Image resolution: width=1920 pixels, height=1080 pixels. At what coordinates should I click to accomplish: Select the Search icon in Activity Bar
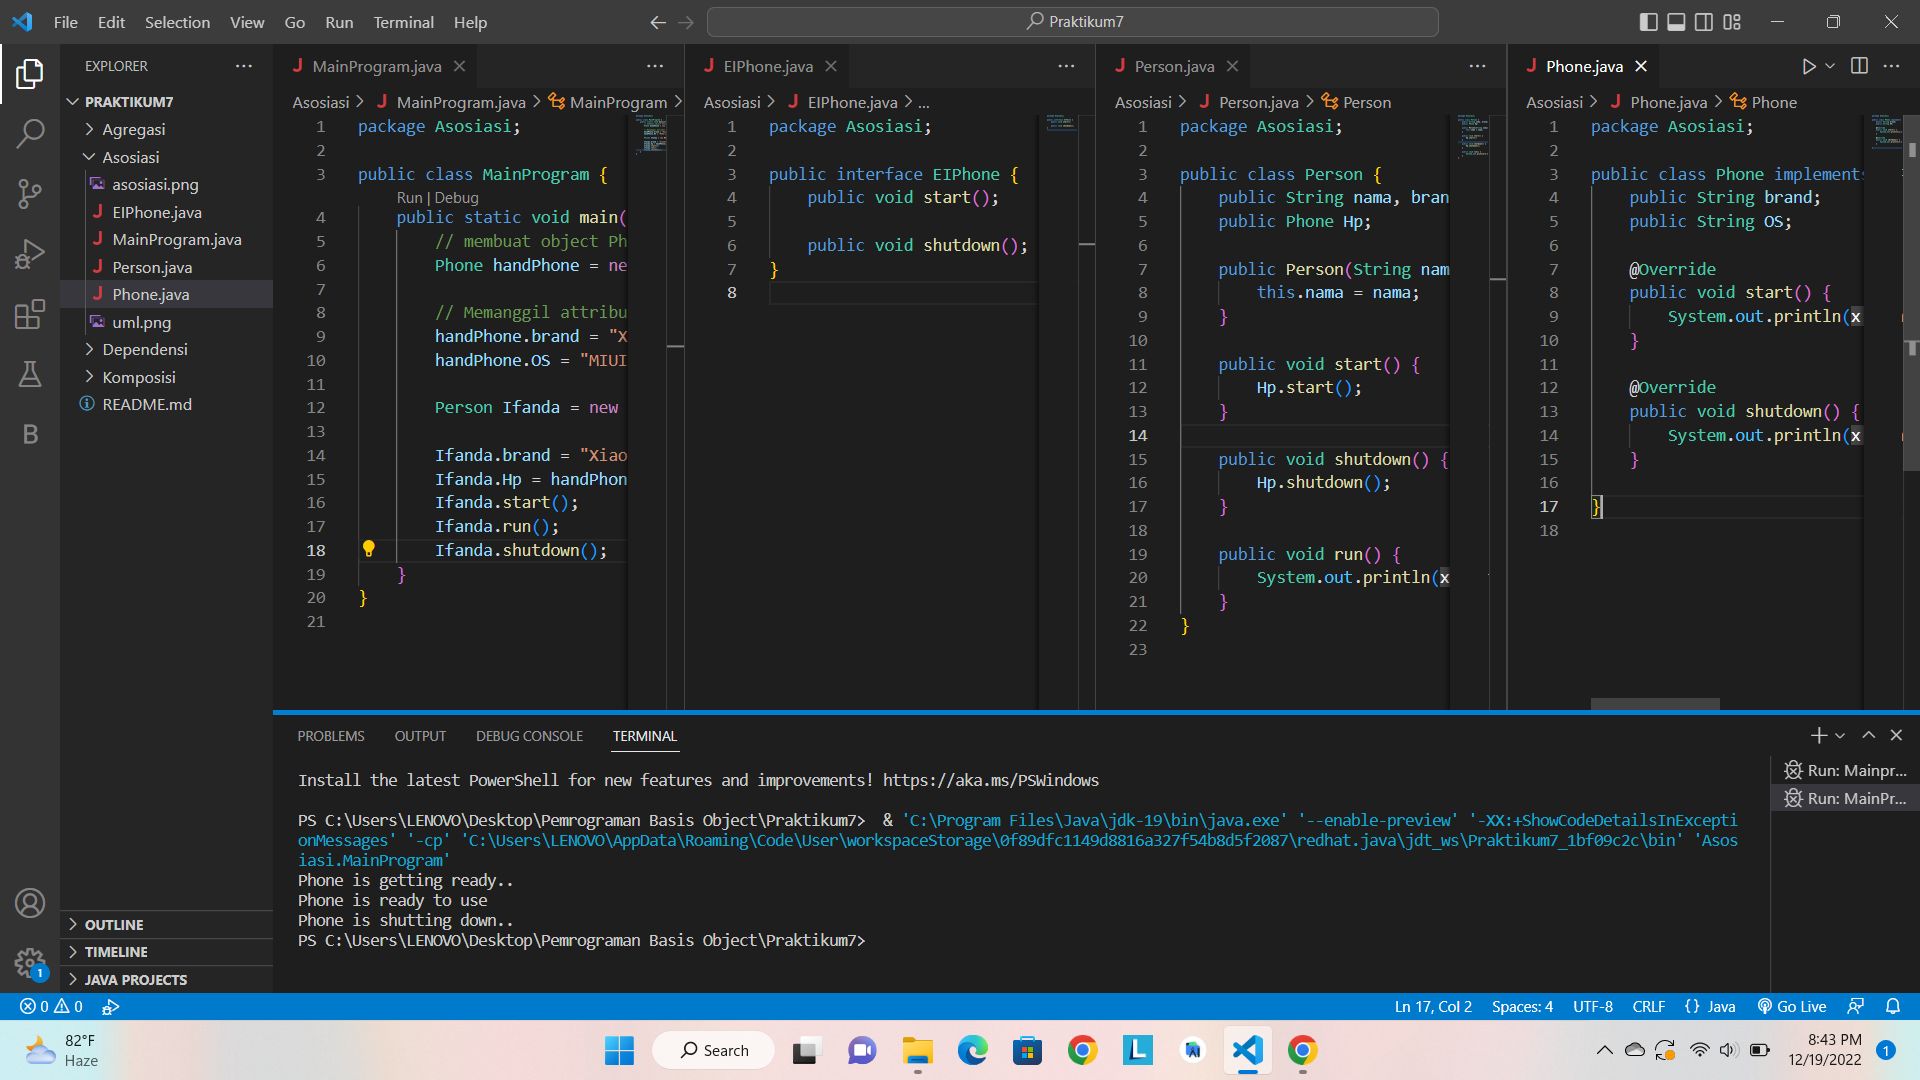click(x=30, y=134)
